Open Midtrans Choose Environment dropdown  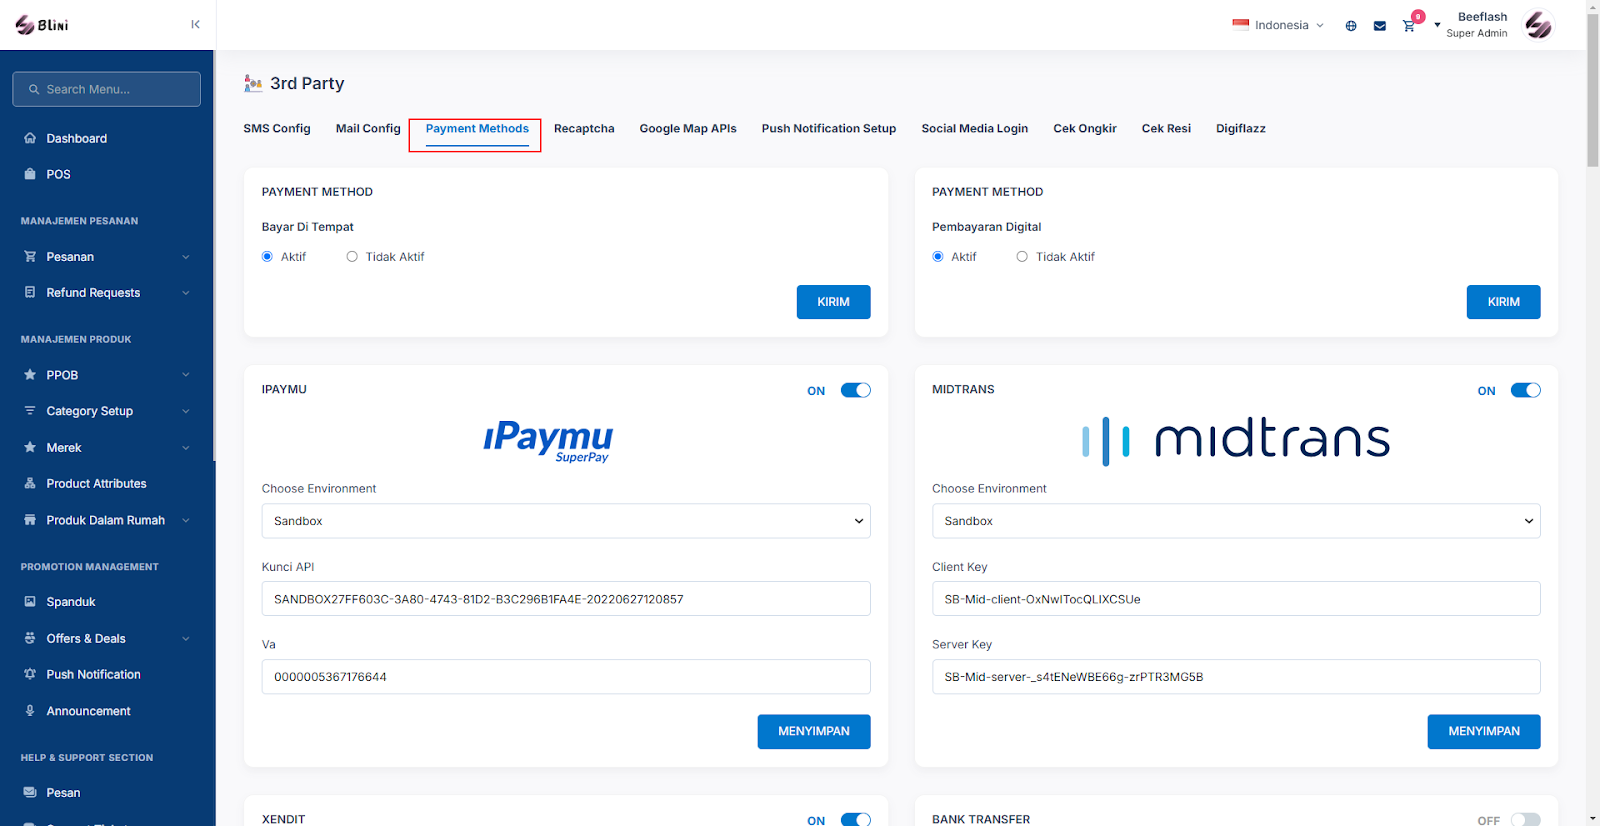coord(1236,521)
